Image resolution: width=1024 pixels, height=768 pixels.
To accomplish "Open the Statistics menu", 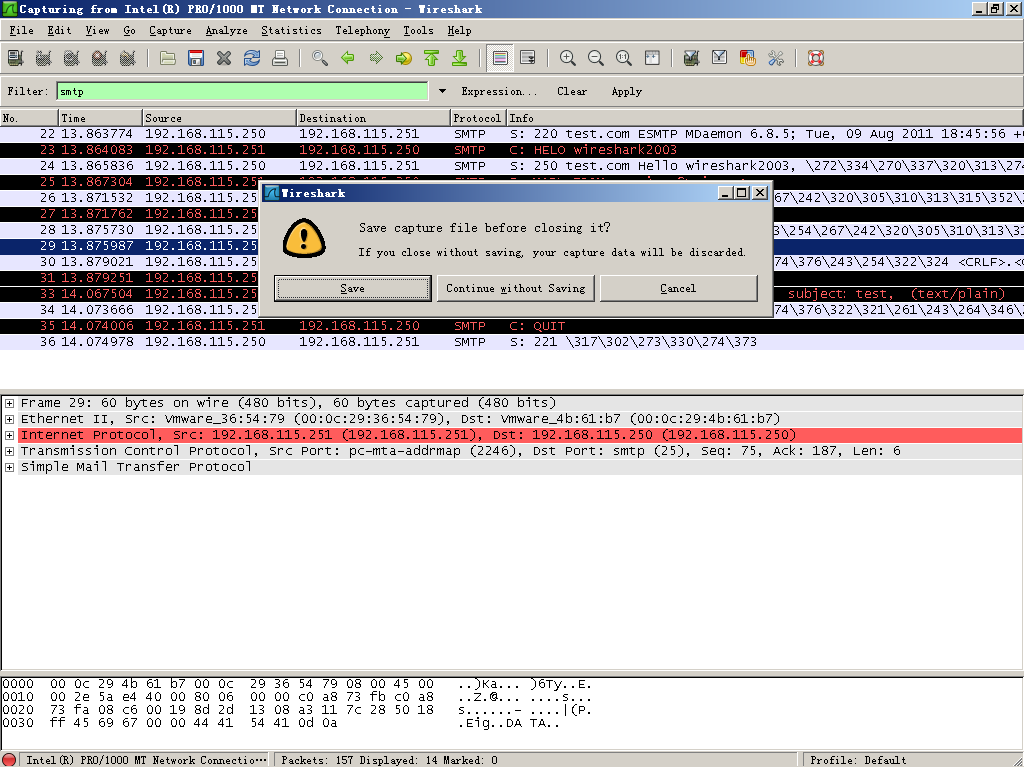I will click(x=291, y=30).
